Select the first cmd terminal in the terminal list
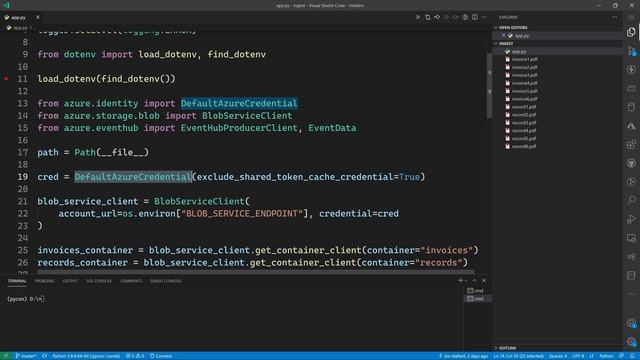The height and width of the screenshot is (360, 640). (476, 291)
